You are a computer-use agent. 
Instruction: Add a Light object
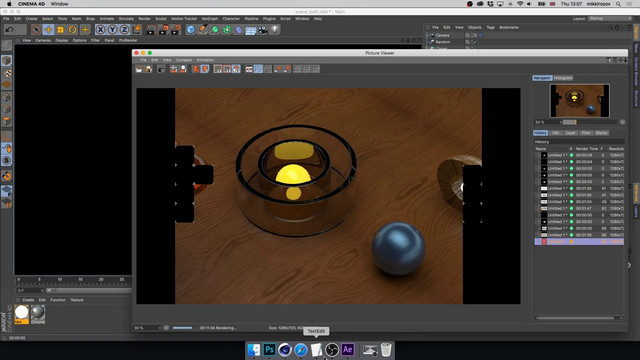275,29
